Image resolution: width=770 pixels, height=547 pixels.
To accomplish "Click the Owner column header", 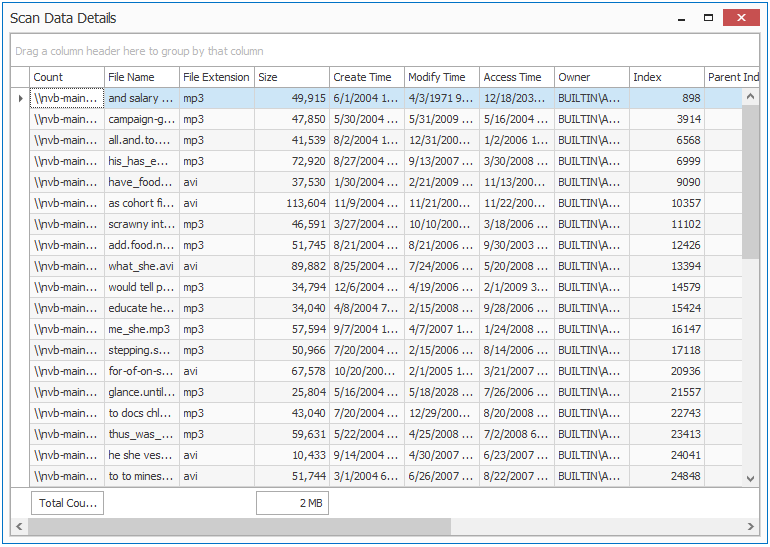I will coord(592,77).
